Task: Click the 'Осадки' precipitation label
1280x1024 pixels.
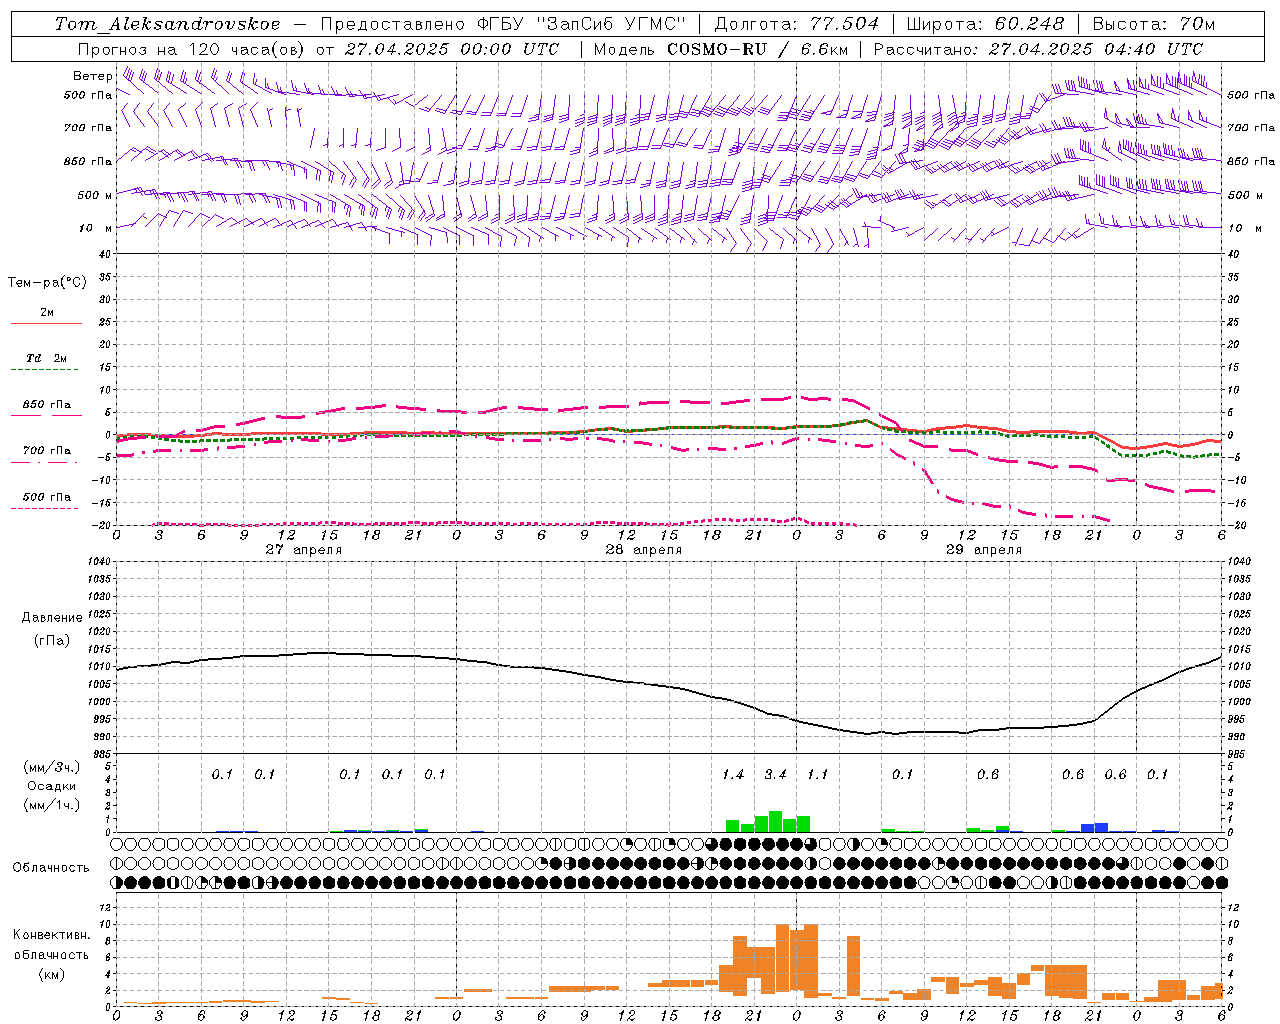Action: coord(52,786)
